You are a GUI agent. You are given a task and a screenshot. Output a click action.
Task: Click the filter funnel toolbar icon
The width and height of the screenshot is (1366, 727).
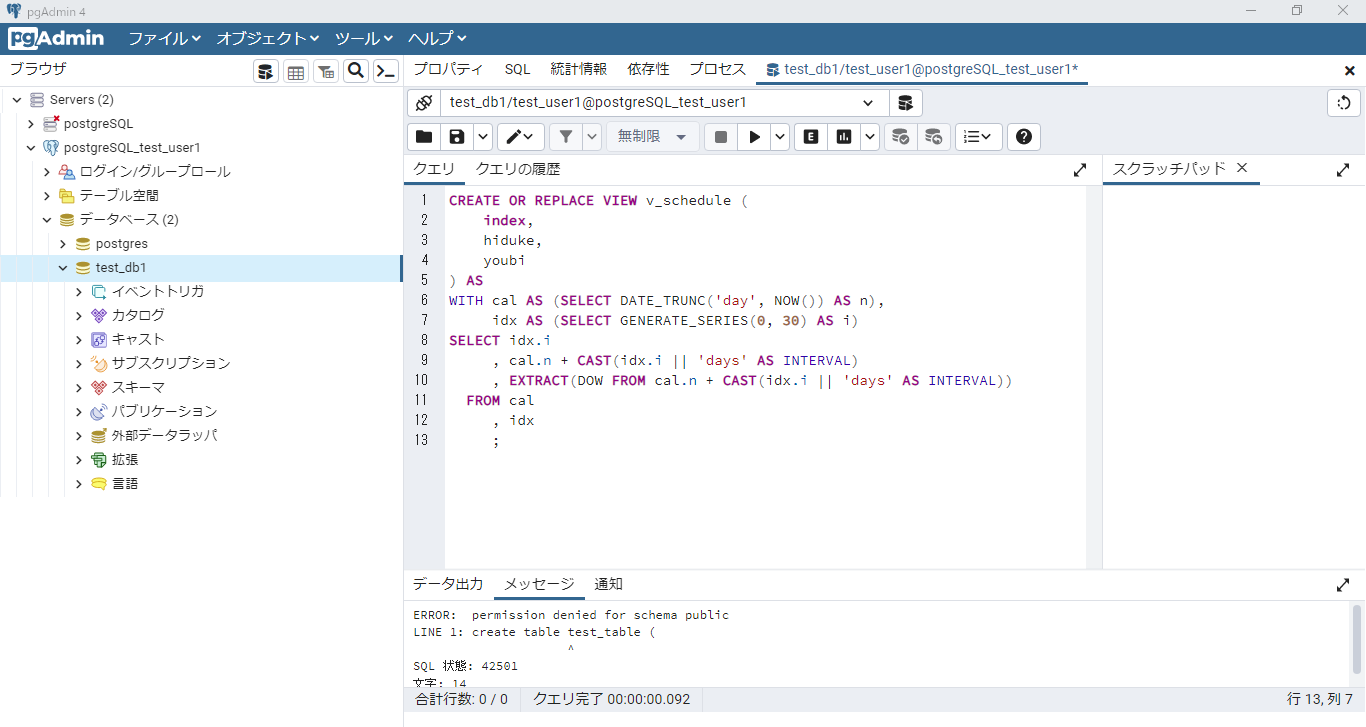click(565, 137)
